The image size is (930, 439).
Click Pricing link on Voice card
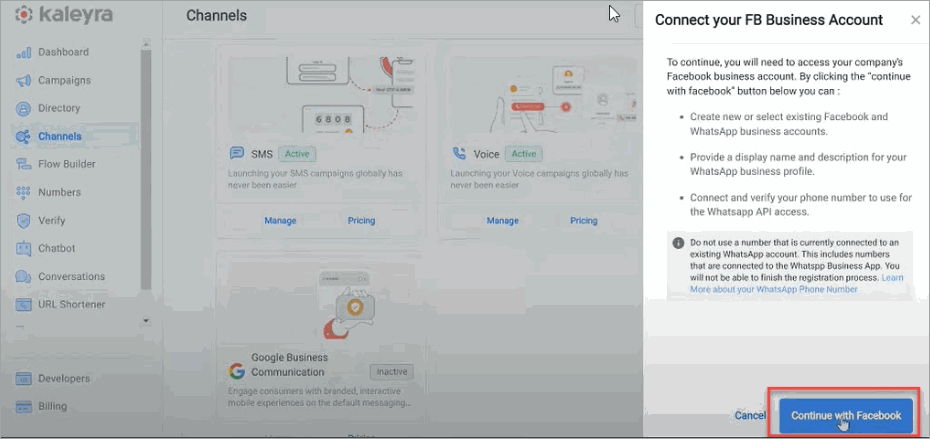584,221
